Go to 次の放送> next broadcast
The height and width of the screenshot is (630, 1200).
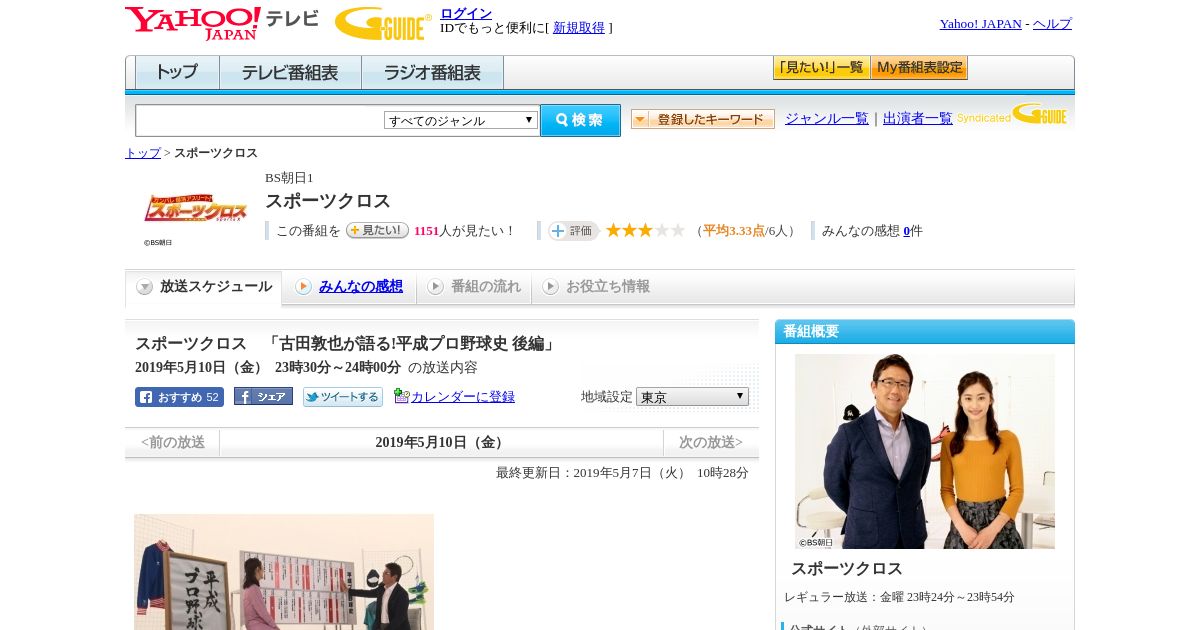pyautogui.click(x=711, y=442)
